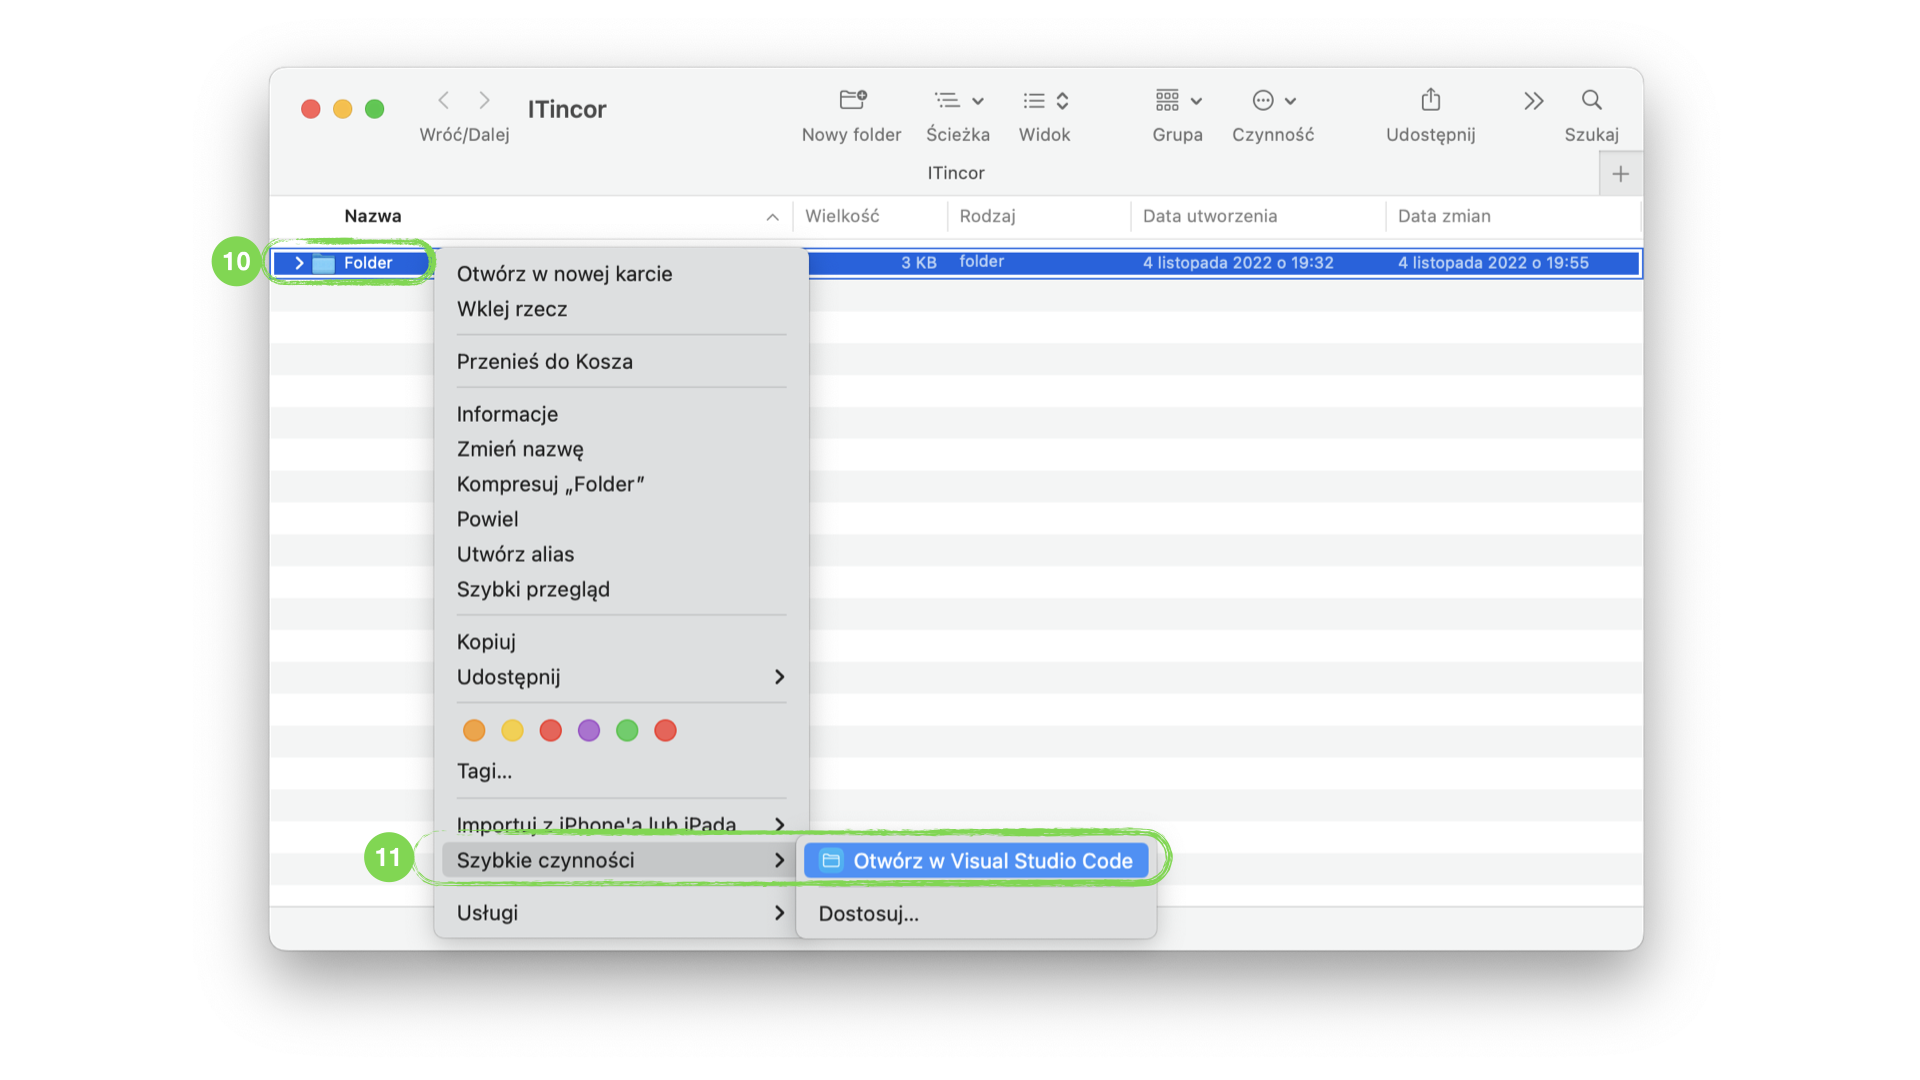1920x1080 pixels.
Task: Open the Widok up-down chooser arrows
Action: click(1063, 100)
